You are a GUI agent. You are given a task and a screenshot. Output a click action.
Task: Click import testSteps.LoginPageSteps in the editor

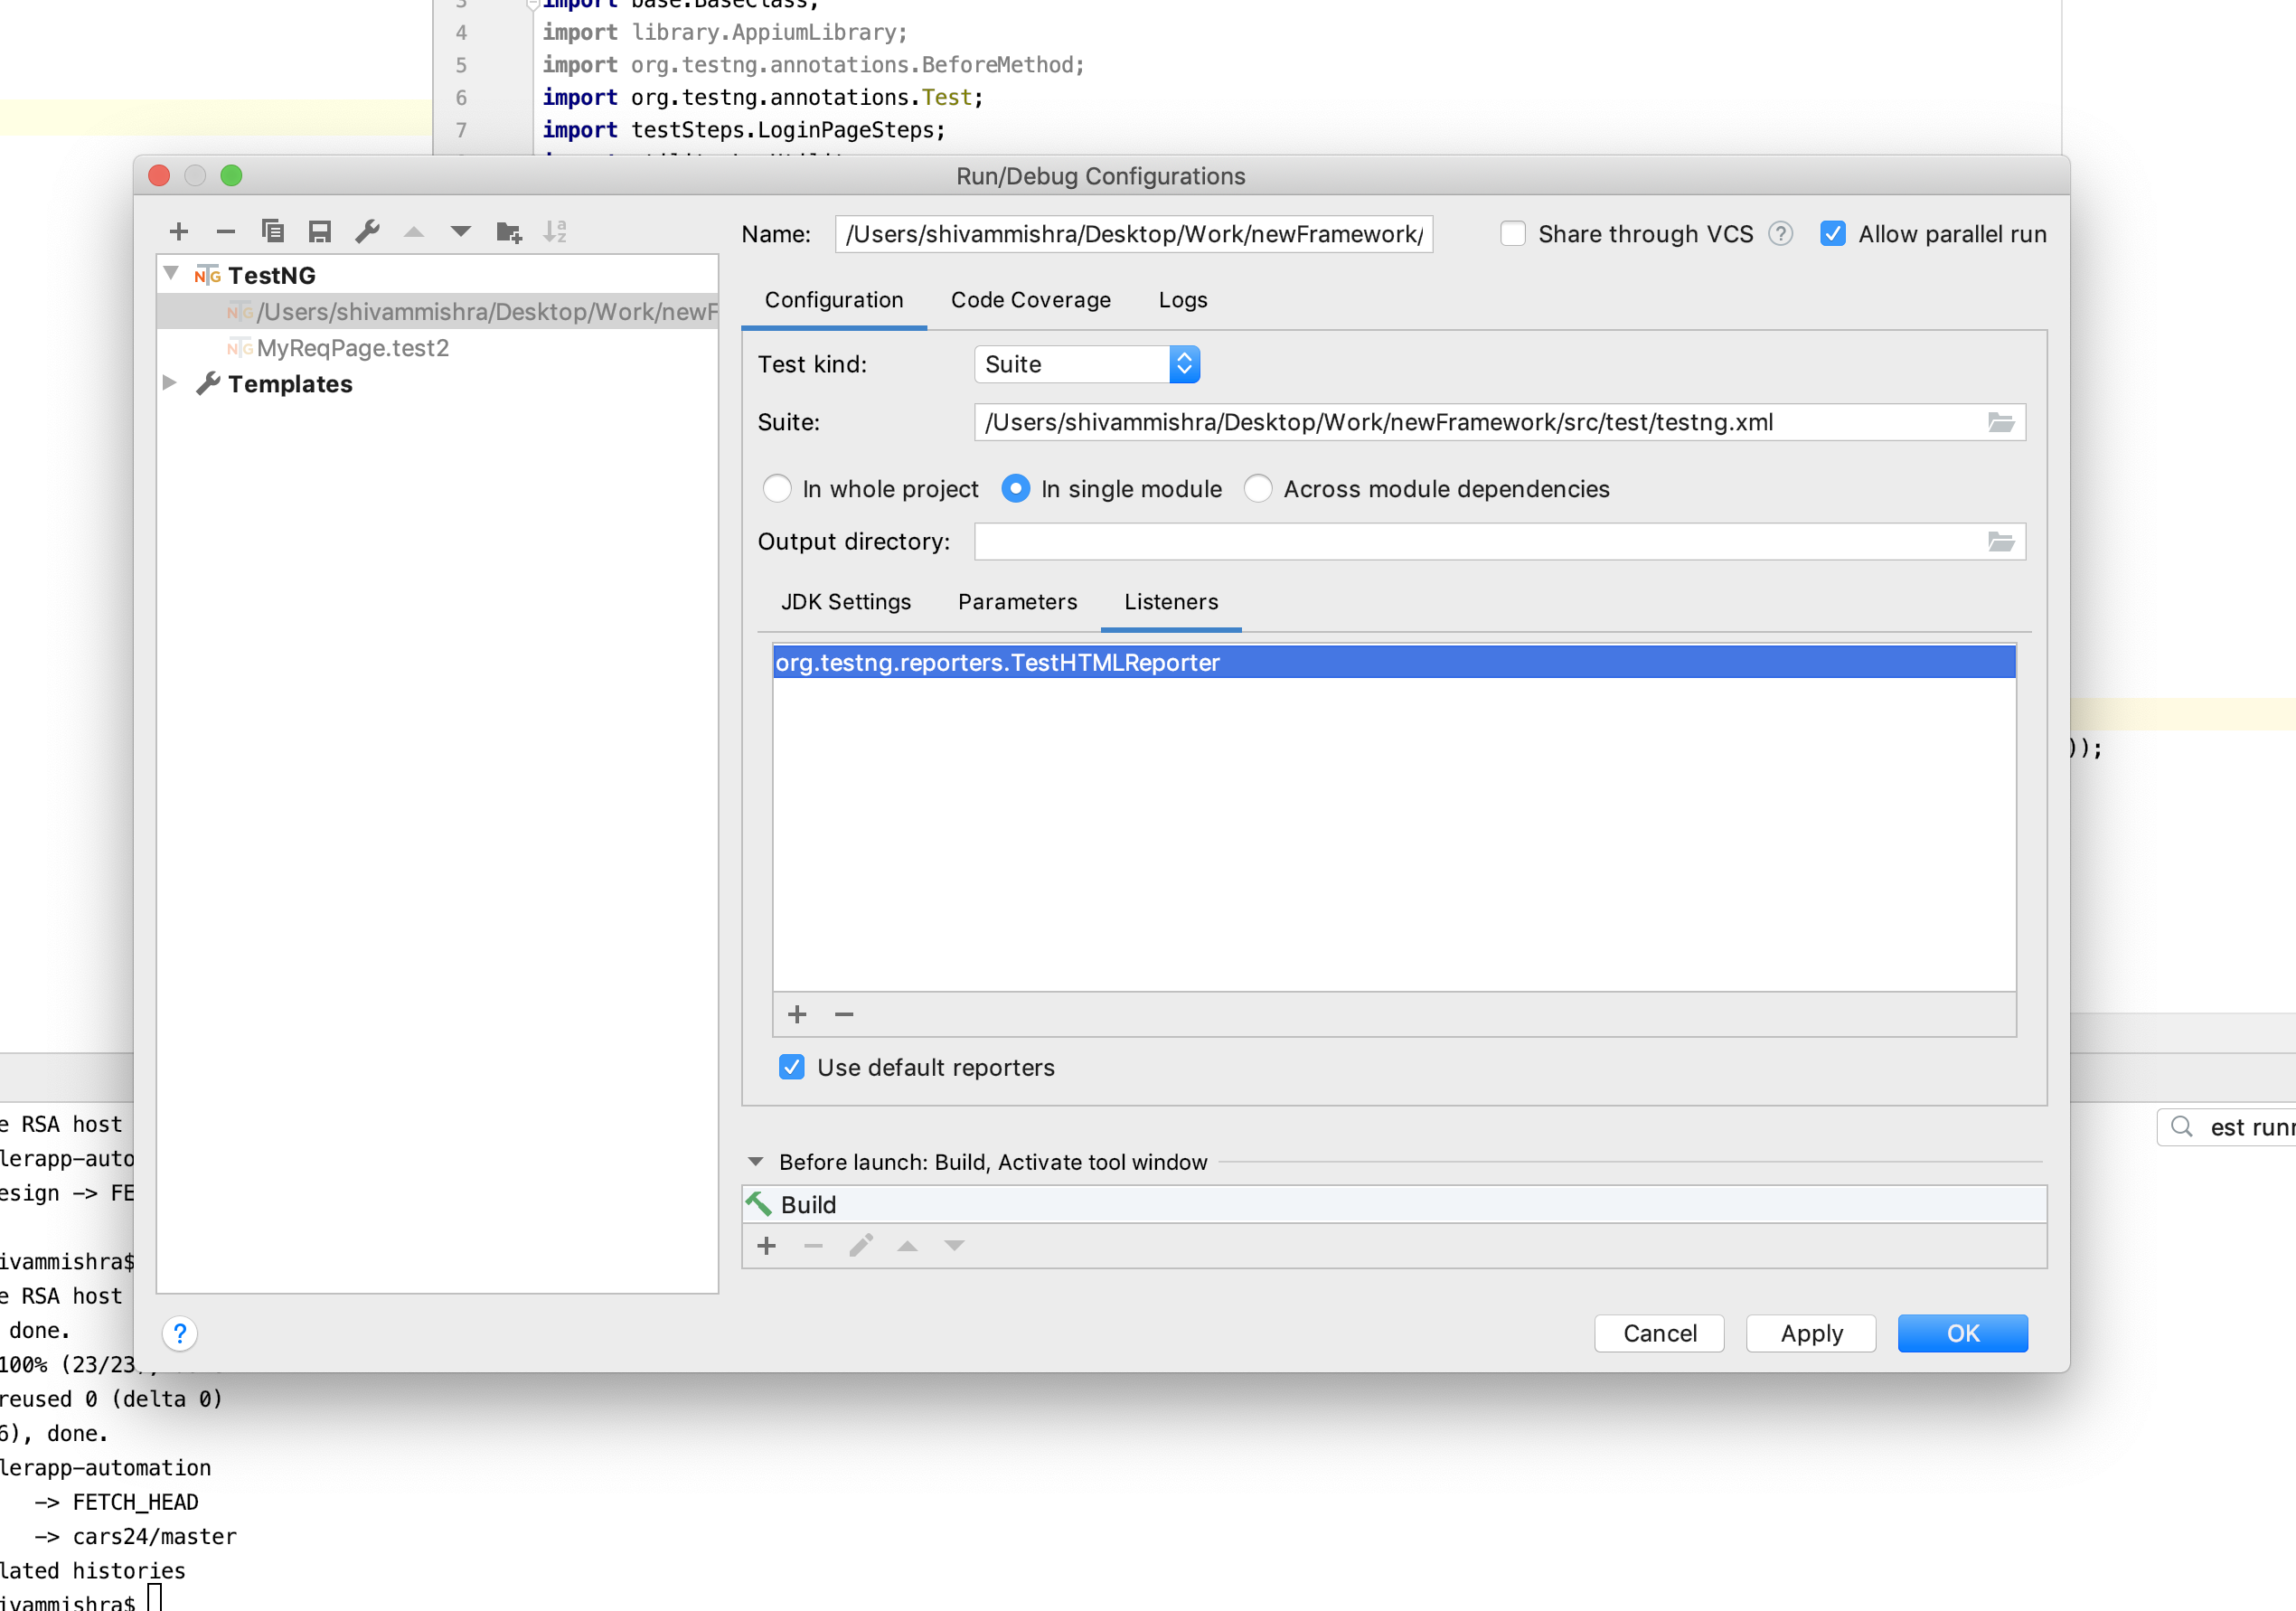click(x=744, y=130)
